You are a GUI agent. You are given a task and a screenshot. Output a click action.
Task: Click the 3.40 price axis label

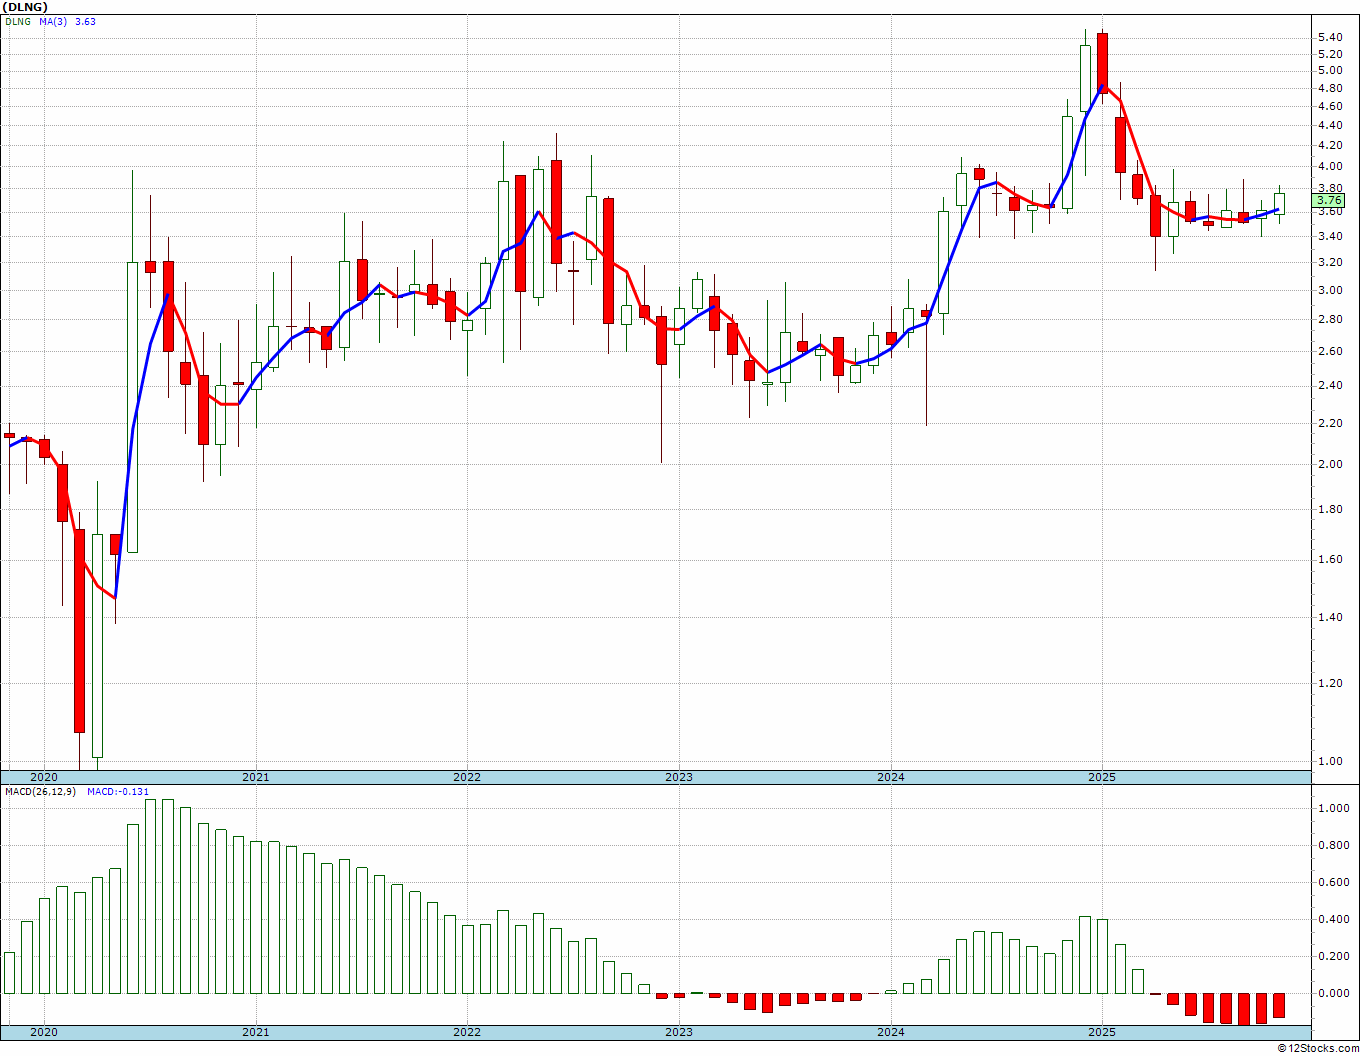1330,237
